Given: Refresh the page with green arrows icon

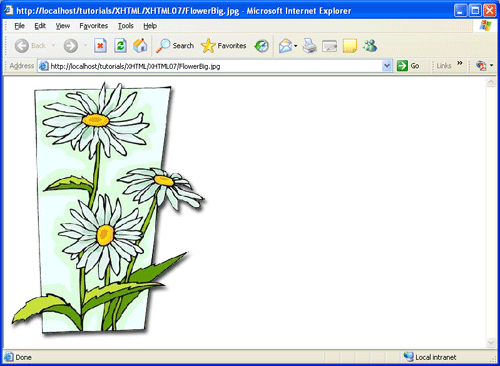Looking at the screenshot, I should click(120, 46).
